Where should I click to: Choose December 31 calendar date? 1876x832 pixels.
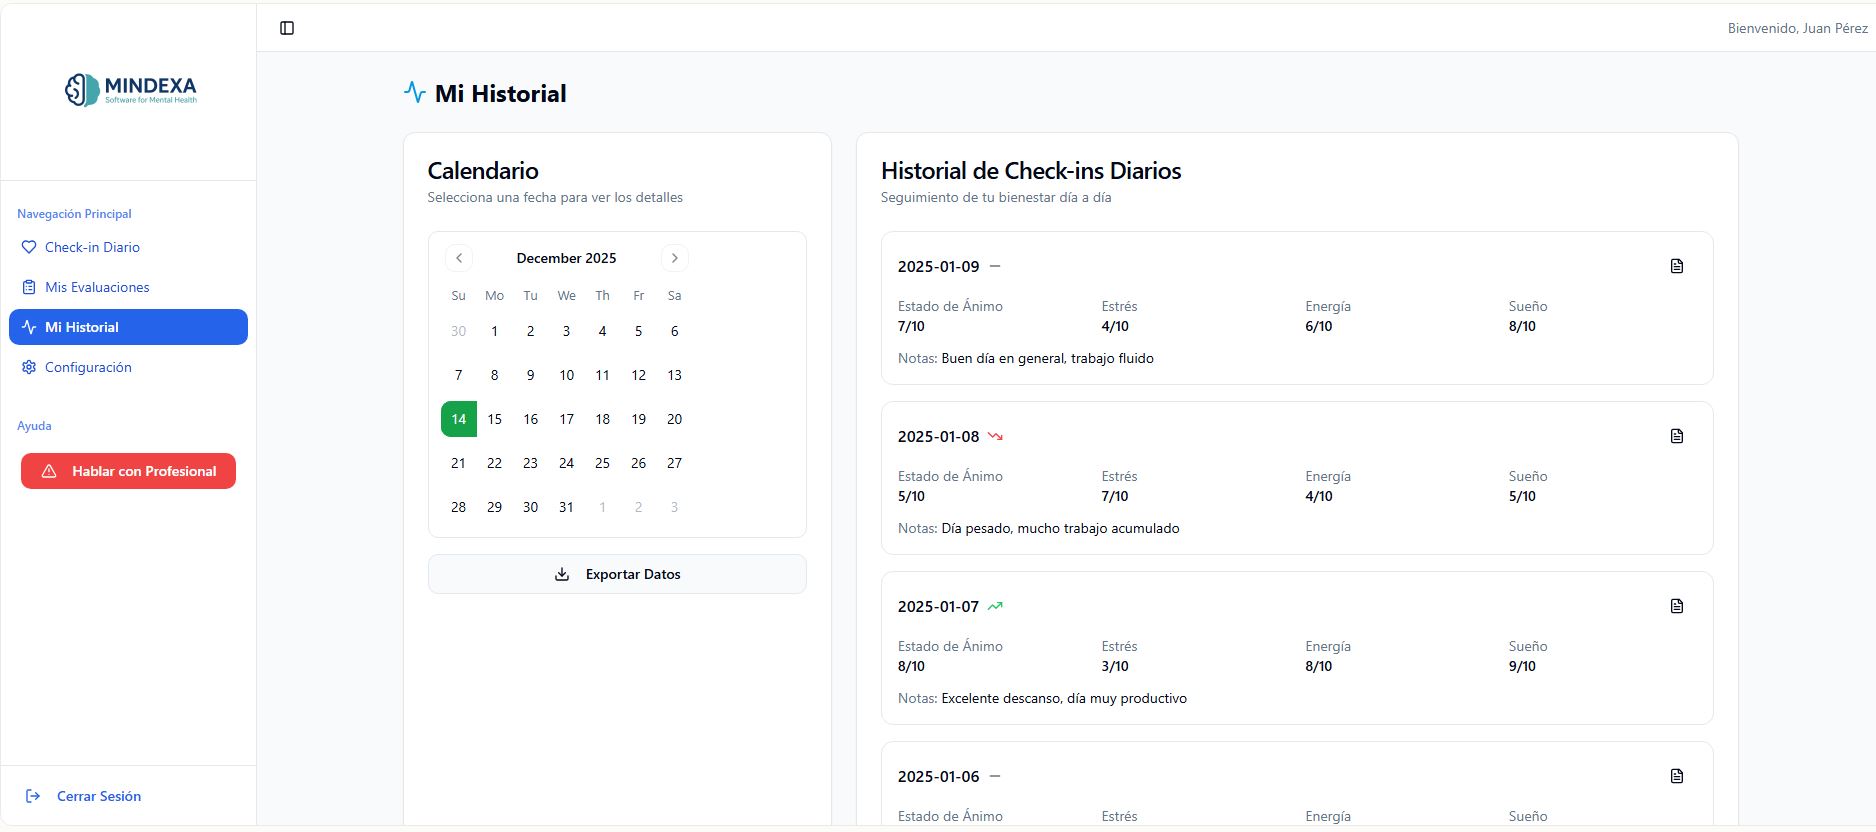pos(566,507)
